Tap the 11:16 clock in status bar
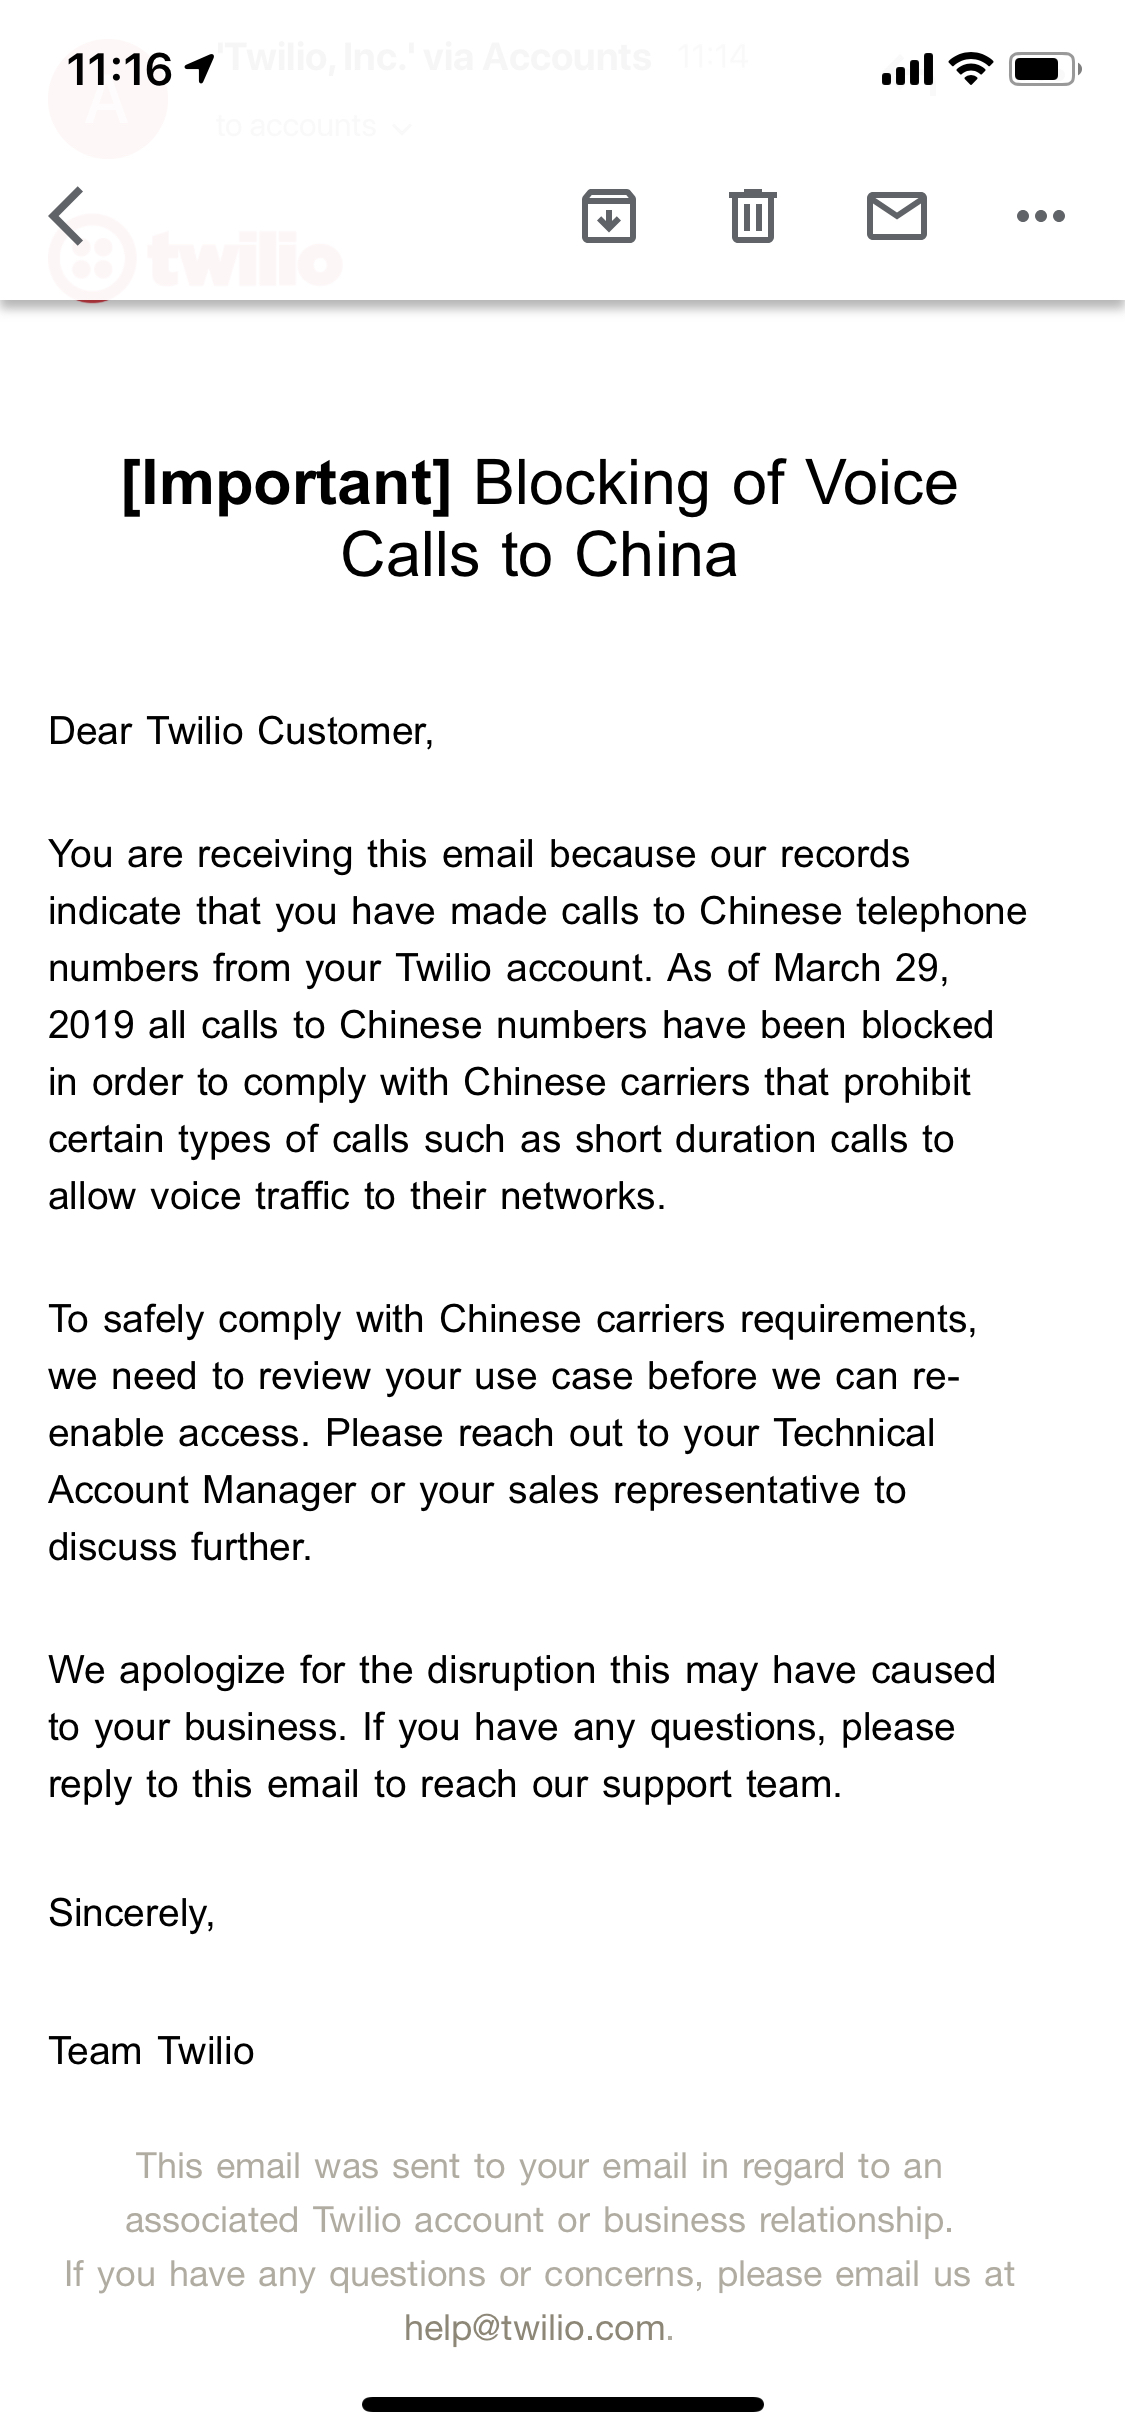 (120, 69)
